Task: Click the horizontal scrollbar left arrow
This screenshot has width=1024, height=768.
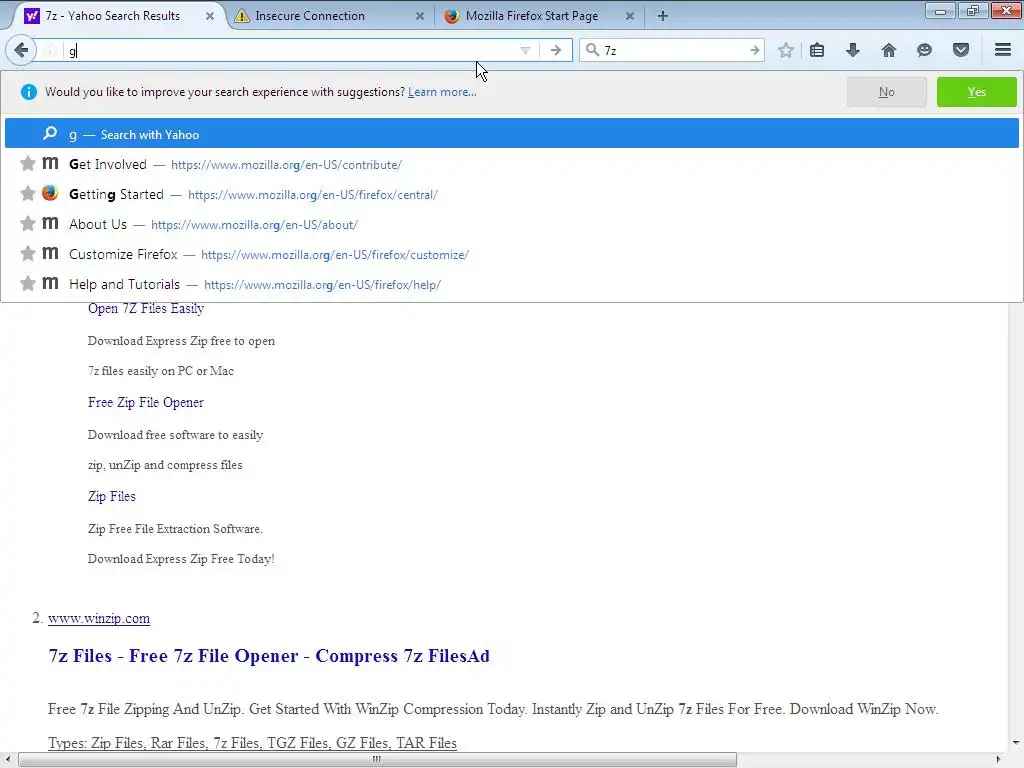Action: 7,760
